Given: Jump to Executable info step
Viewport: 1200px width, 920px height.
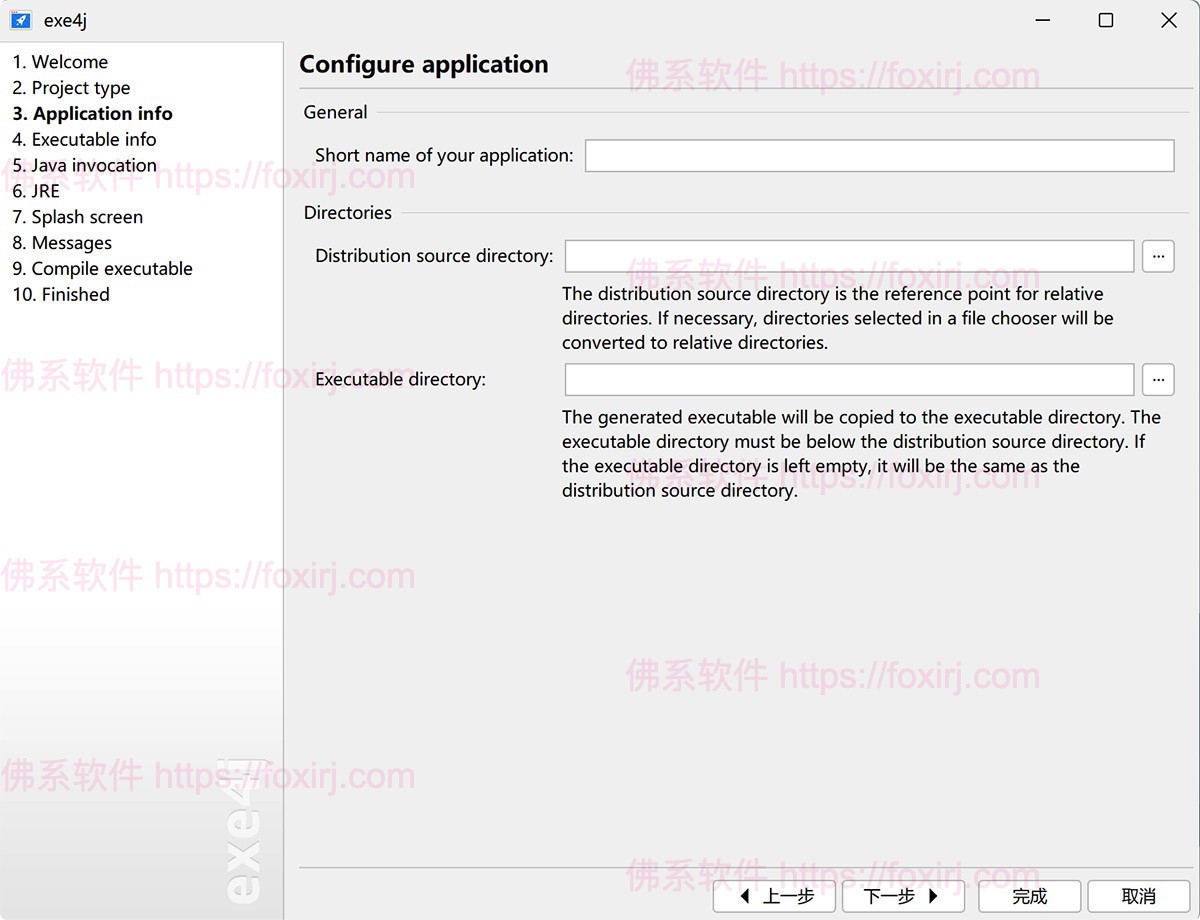Looking at the screenshot, I should pos(84,140).
